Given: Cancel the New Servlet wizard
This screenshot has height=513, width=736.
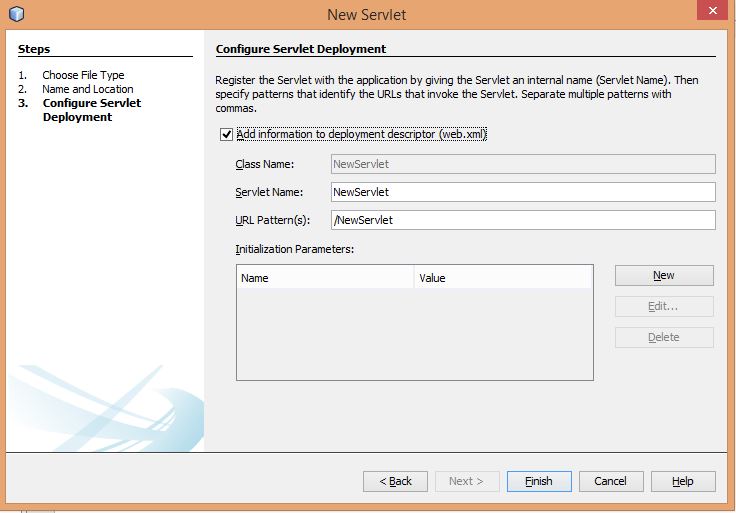Looking at the screenshot, I should [x=610, y=481].
